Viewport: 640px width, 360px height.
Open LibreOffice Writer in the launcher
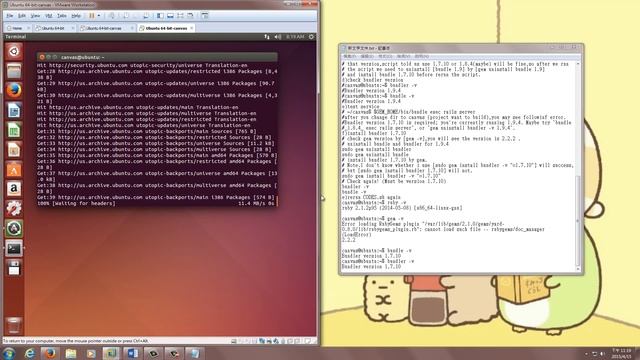[14, 111]
